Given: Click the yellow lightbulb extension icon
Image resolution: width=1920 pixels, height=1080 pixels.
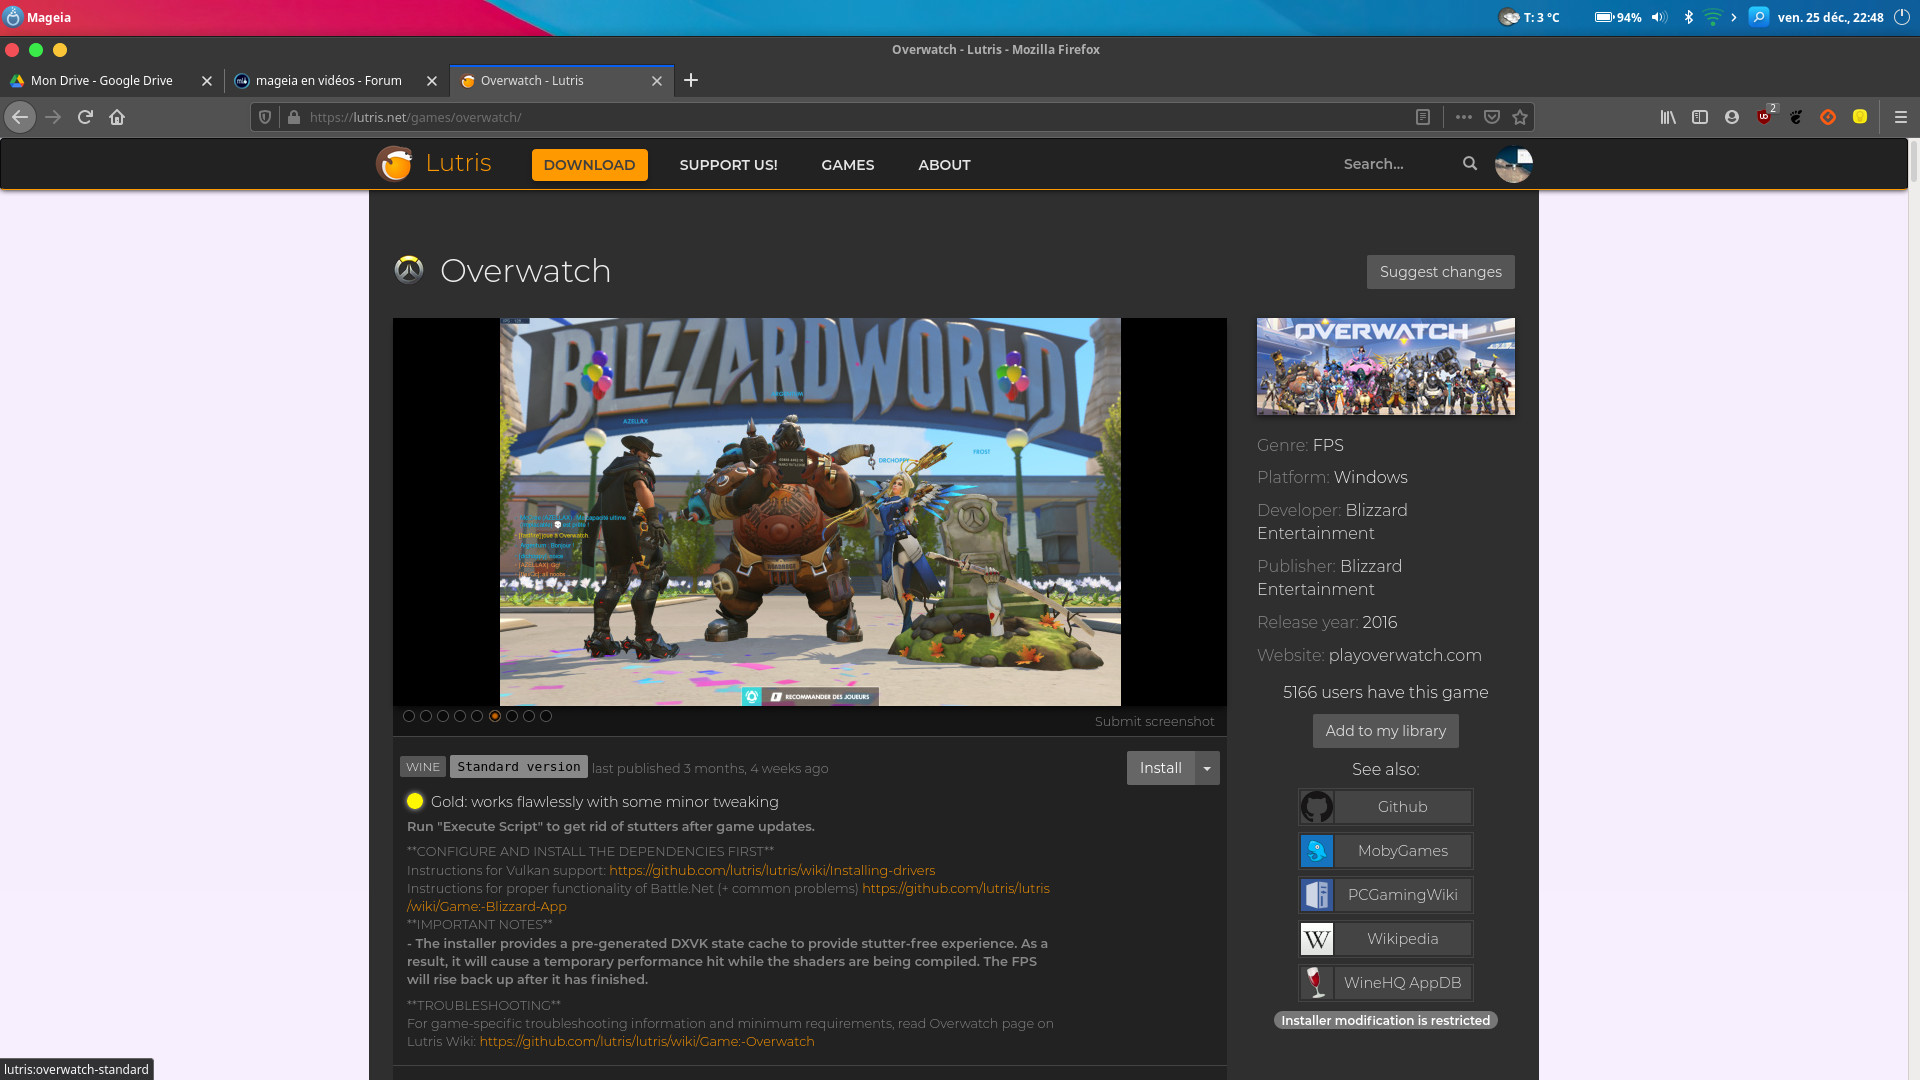Looking at the screenshot, I should tap(1860, 117).
